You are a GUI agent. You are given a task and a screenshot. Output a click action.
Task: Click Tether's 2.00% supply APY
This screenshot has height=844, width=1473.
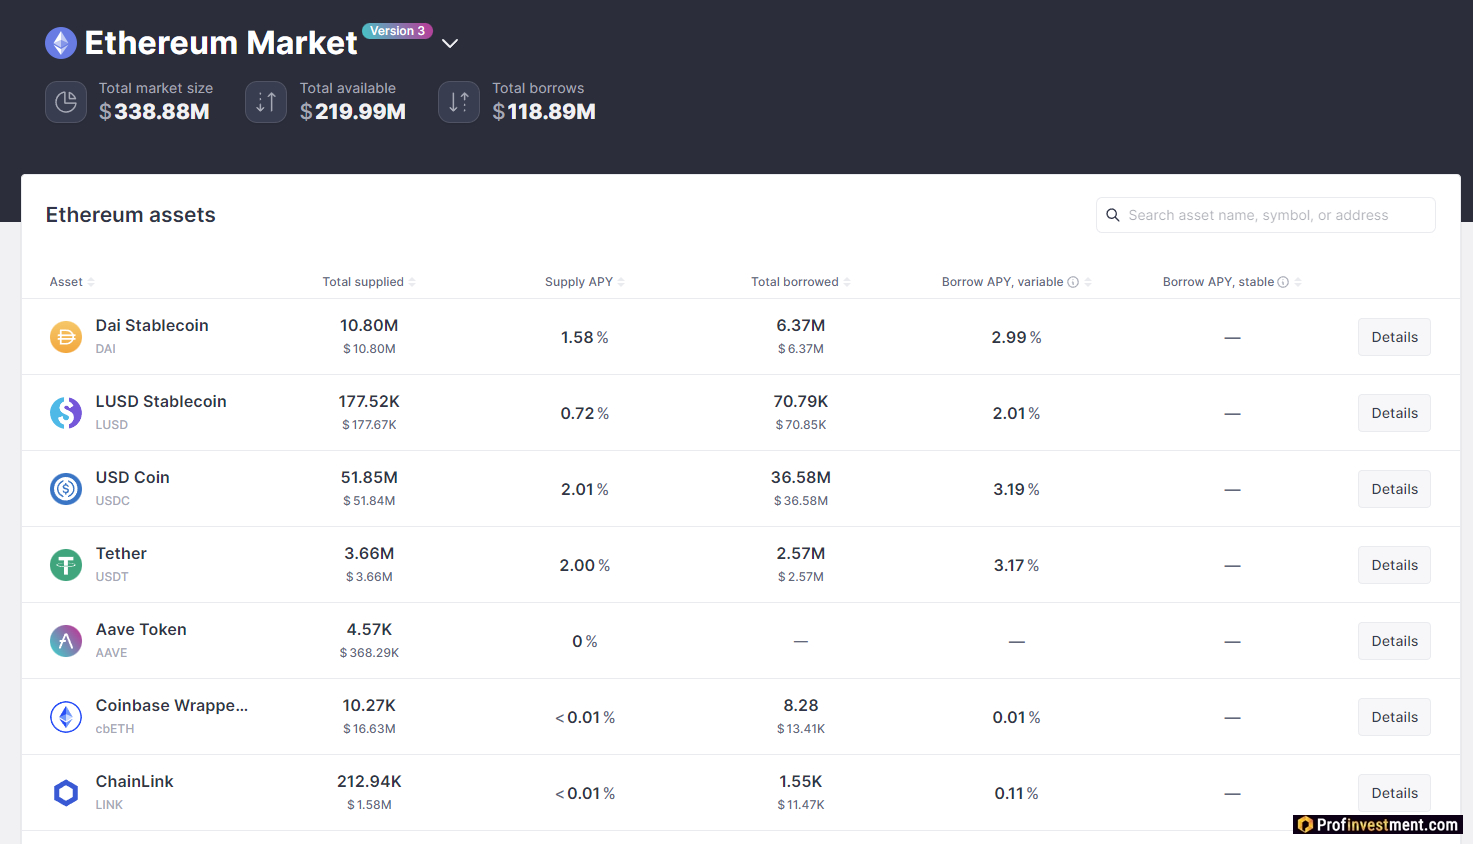tap(585, 565)
